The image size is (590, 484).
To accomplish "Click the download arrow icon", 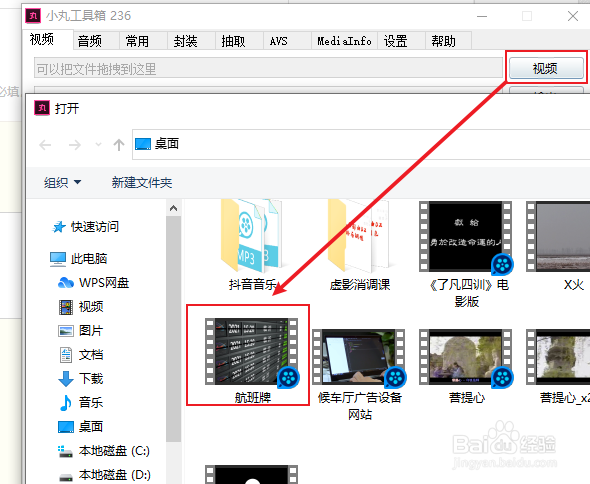I will pyautogui.click(x=66, y=379).
